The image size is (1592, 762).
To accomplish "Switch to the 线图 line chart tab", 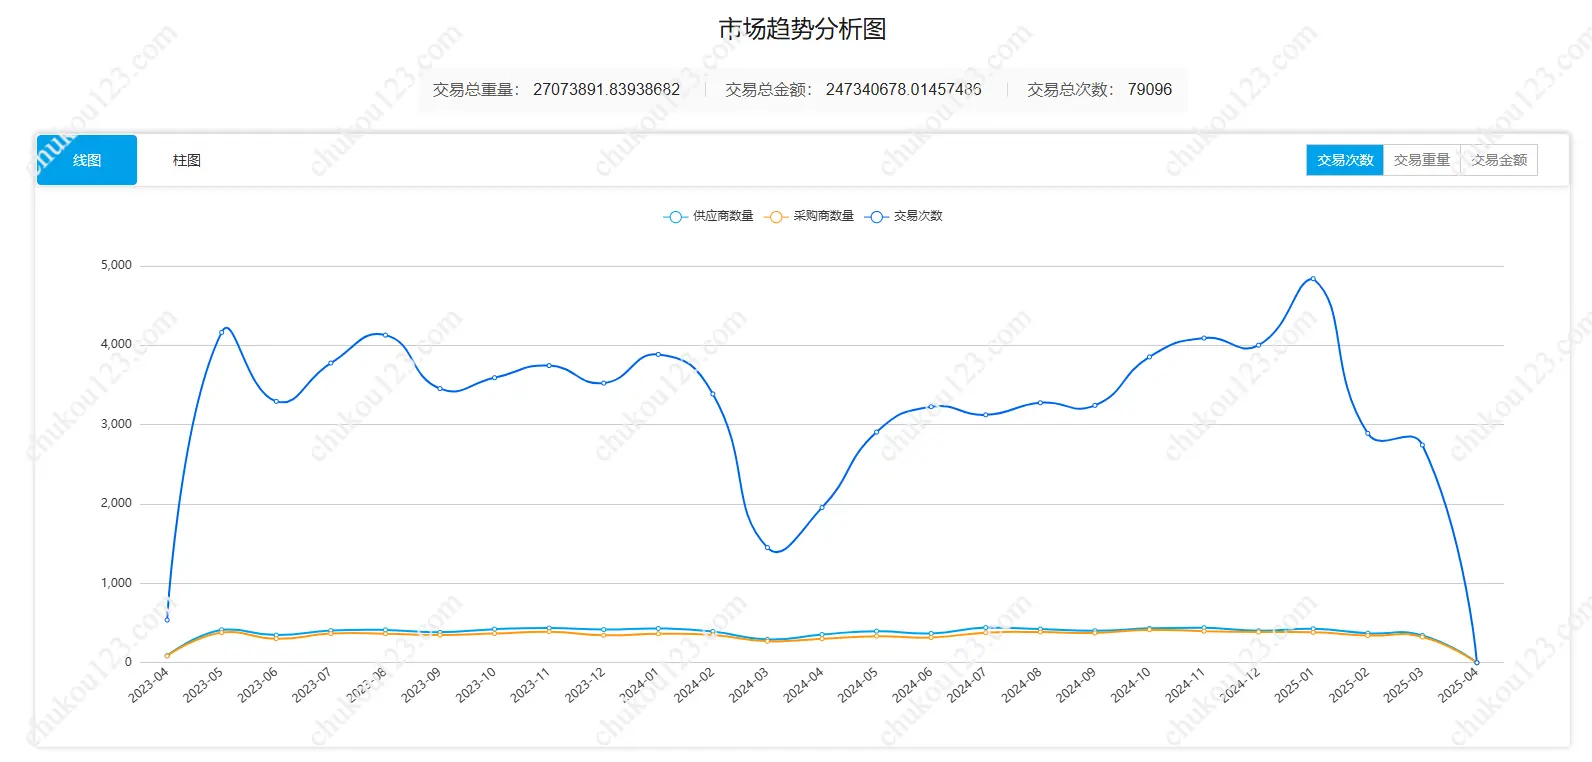I will pos(87,160).
